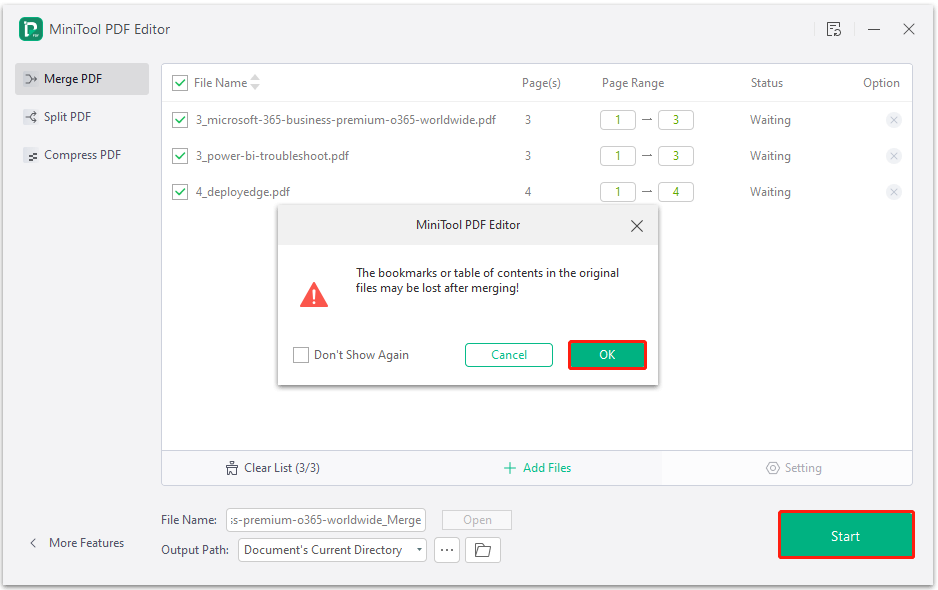The width and height of the screenshot is (938, 590).
Task: Minimize the MiniTool PDF Editor window
Action: [x=874, y=29]
